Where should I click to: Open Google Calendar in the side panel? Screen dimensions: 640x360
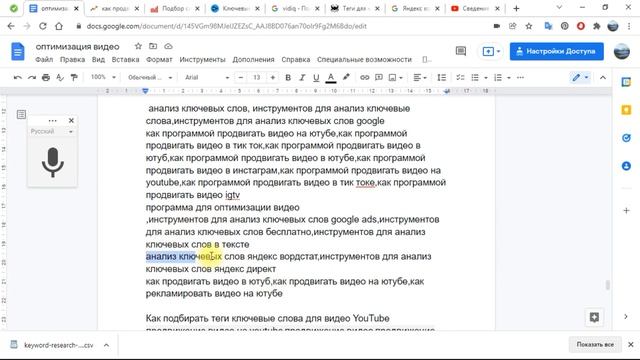coord(626,82)
